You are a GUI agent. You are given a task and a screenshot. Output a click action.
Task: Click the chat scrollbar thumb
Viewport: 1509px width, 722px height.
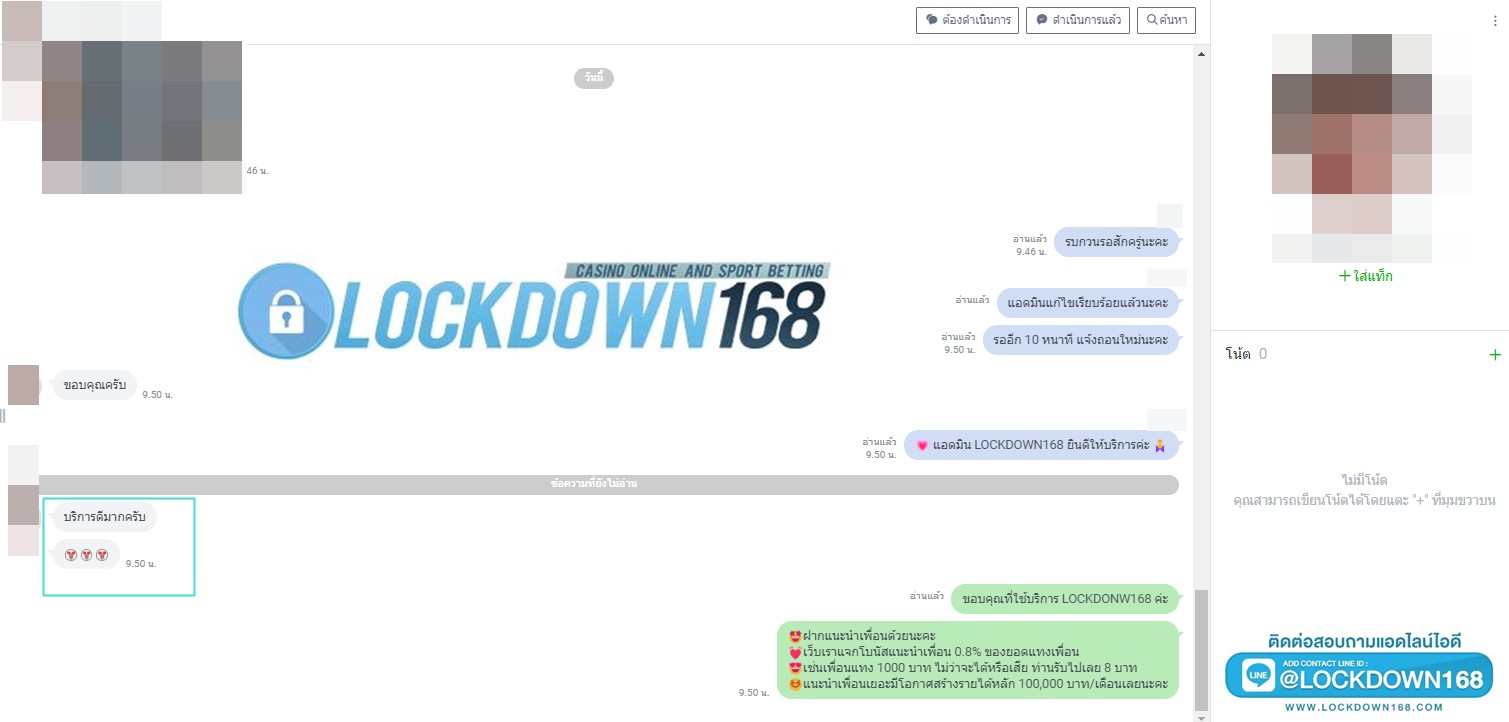(x=1202, y=648)
